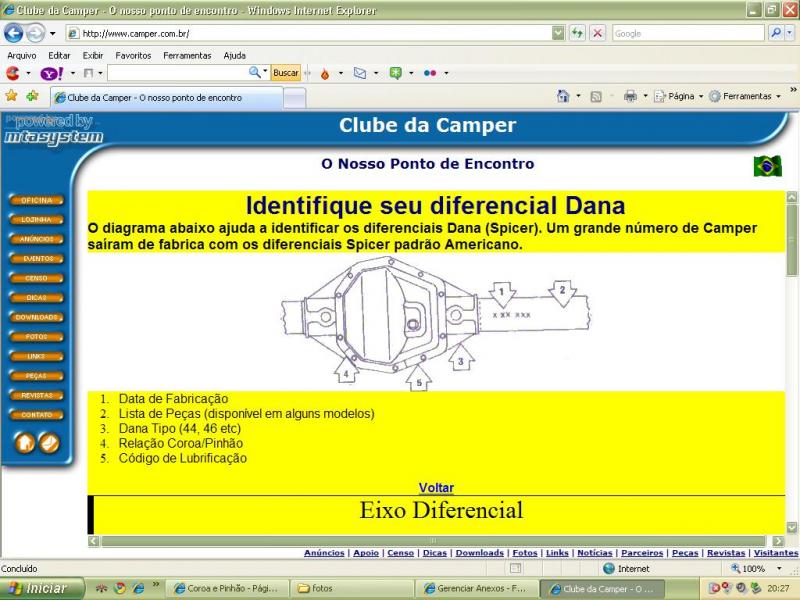This screenshot has height=600, width=800.
Task: Click the Internet zone globe in status bar
Action: coord(609,568)
